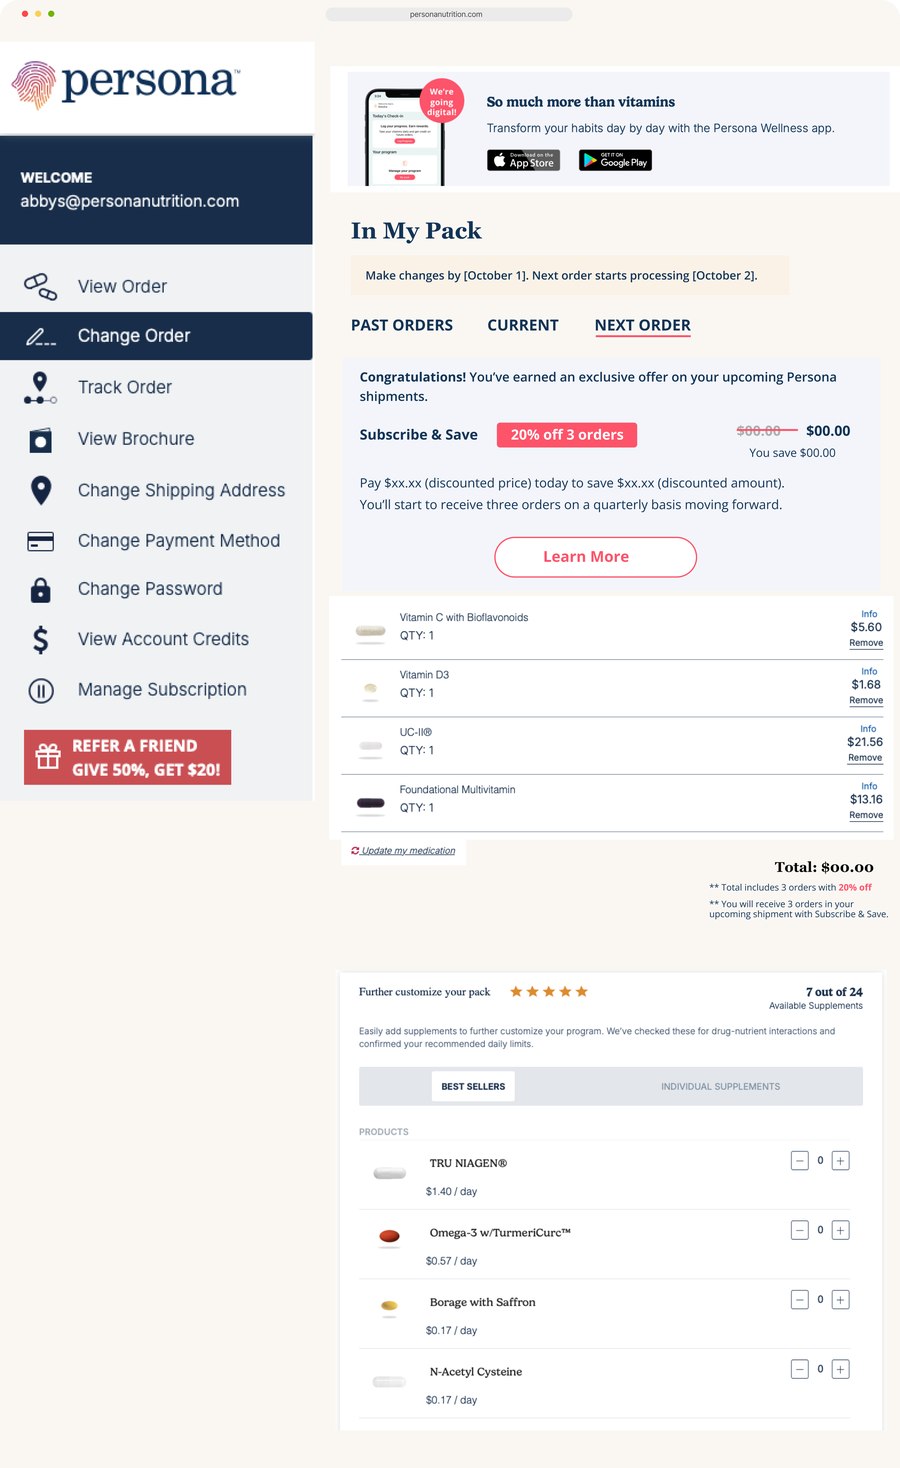Click the Change Shipping Address pin icon

click(x=41, y=490)
